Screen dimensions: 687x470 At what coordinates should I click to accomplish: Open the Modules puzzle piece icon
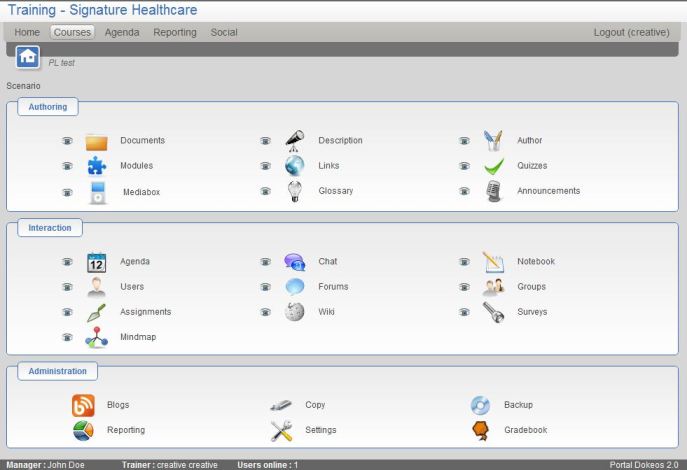[x=96, y=166]
